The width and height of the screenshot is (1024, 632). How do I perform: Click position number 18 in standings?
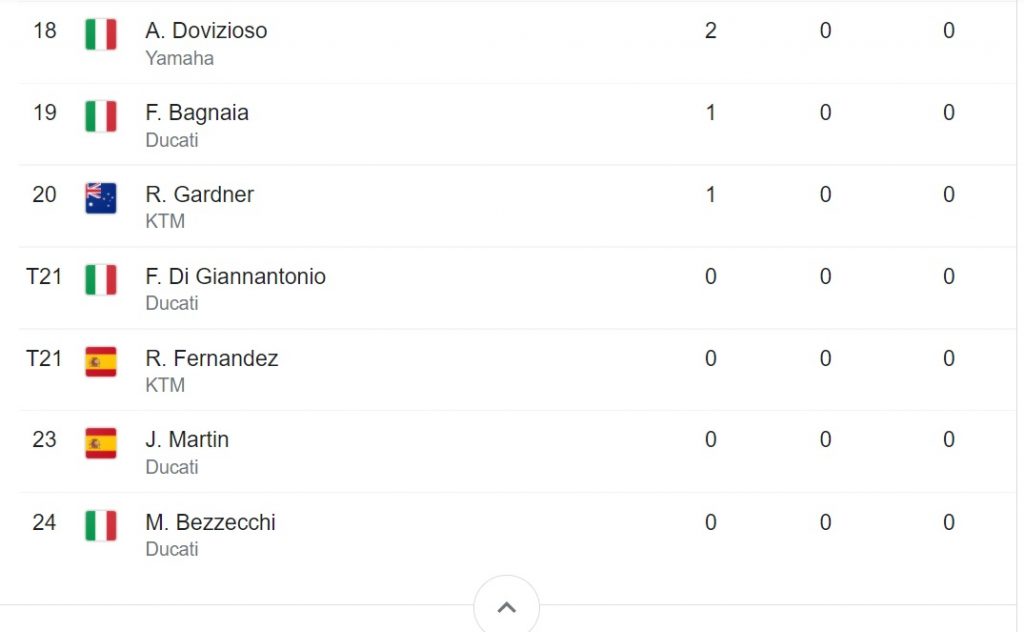pos(45,31)
